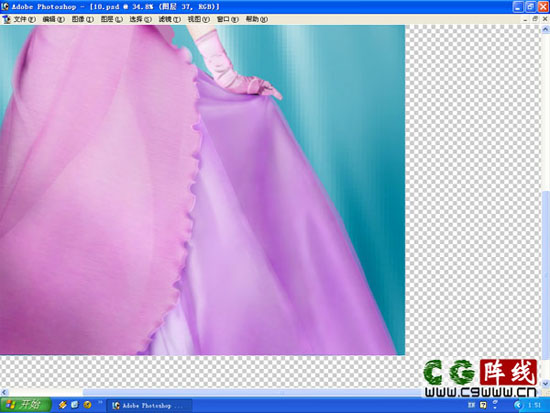550x413 pixels.
Task: Click the Photoshop icon in the title bar
Action: coord(5,6)
